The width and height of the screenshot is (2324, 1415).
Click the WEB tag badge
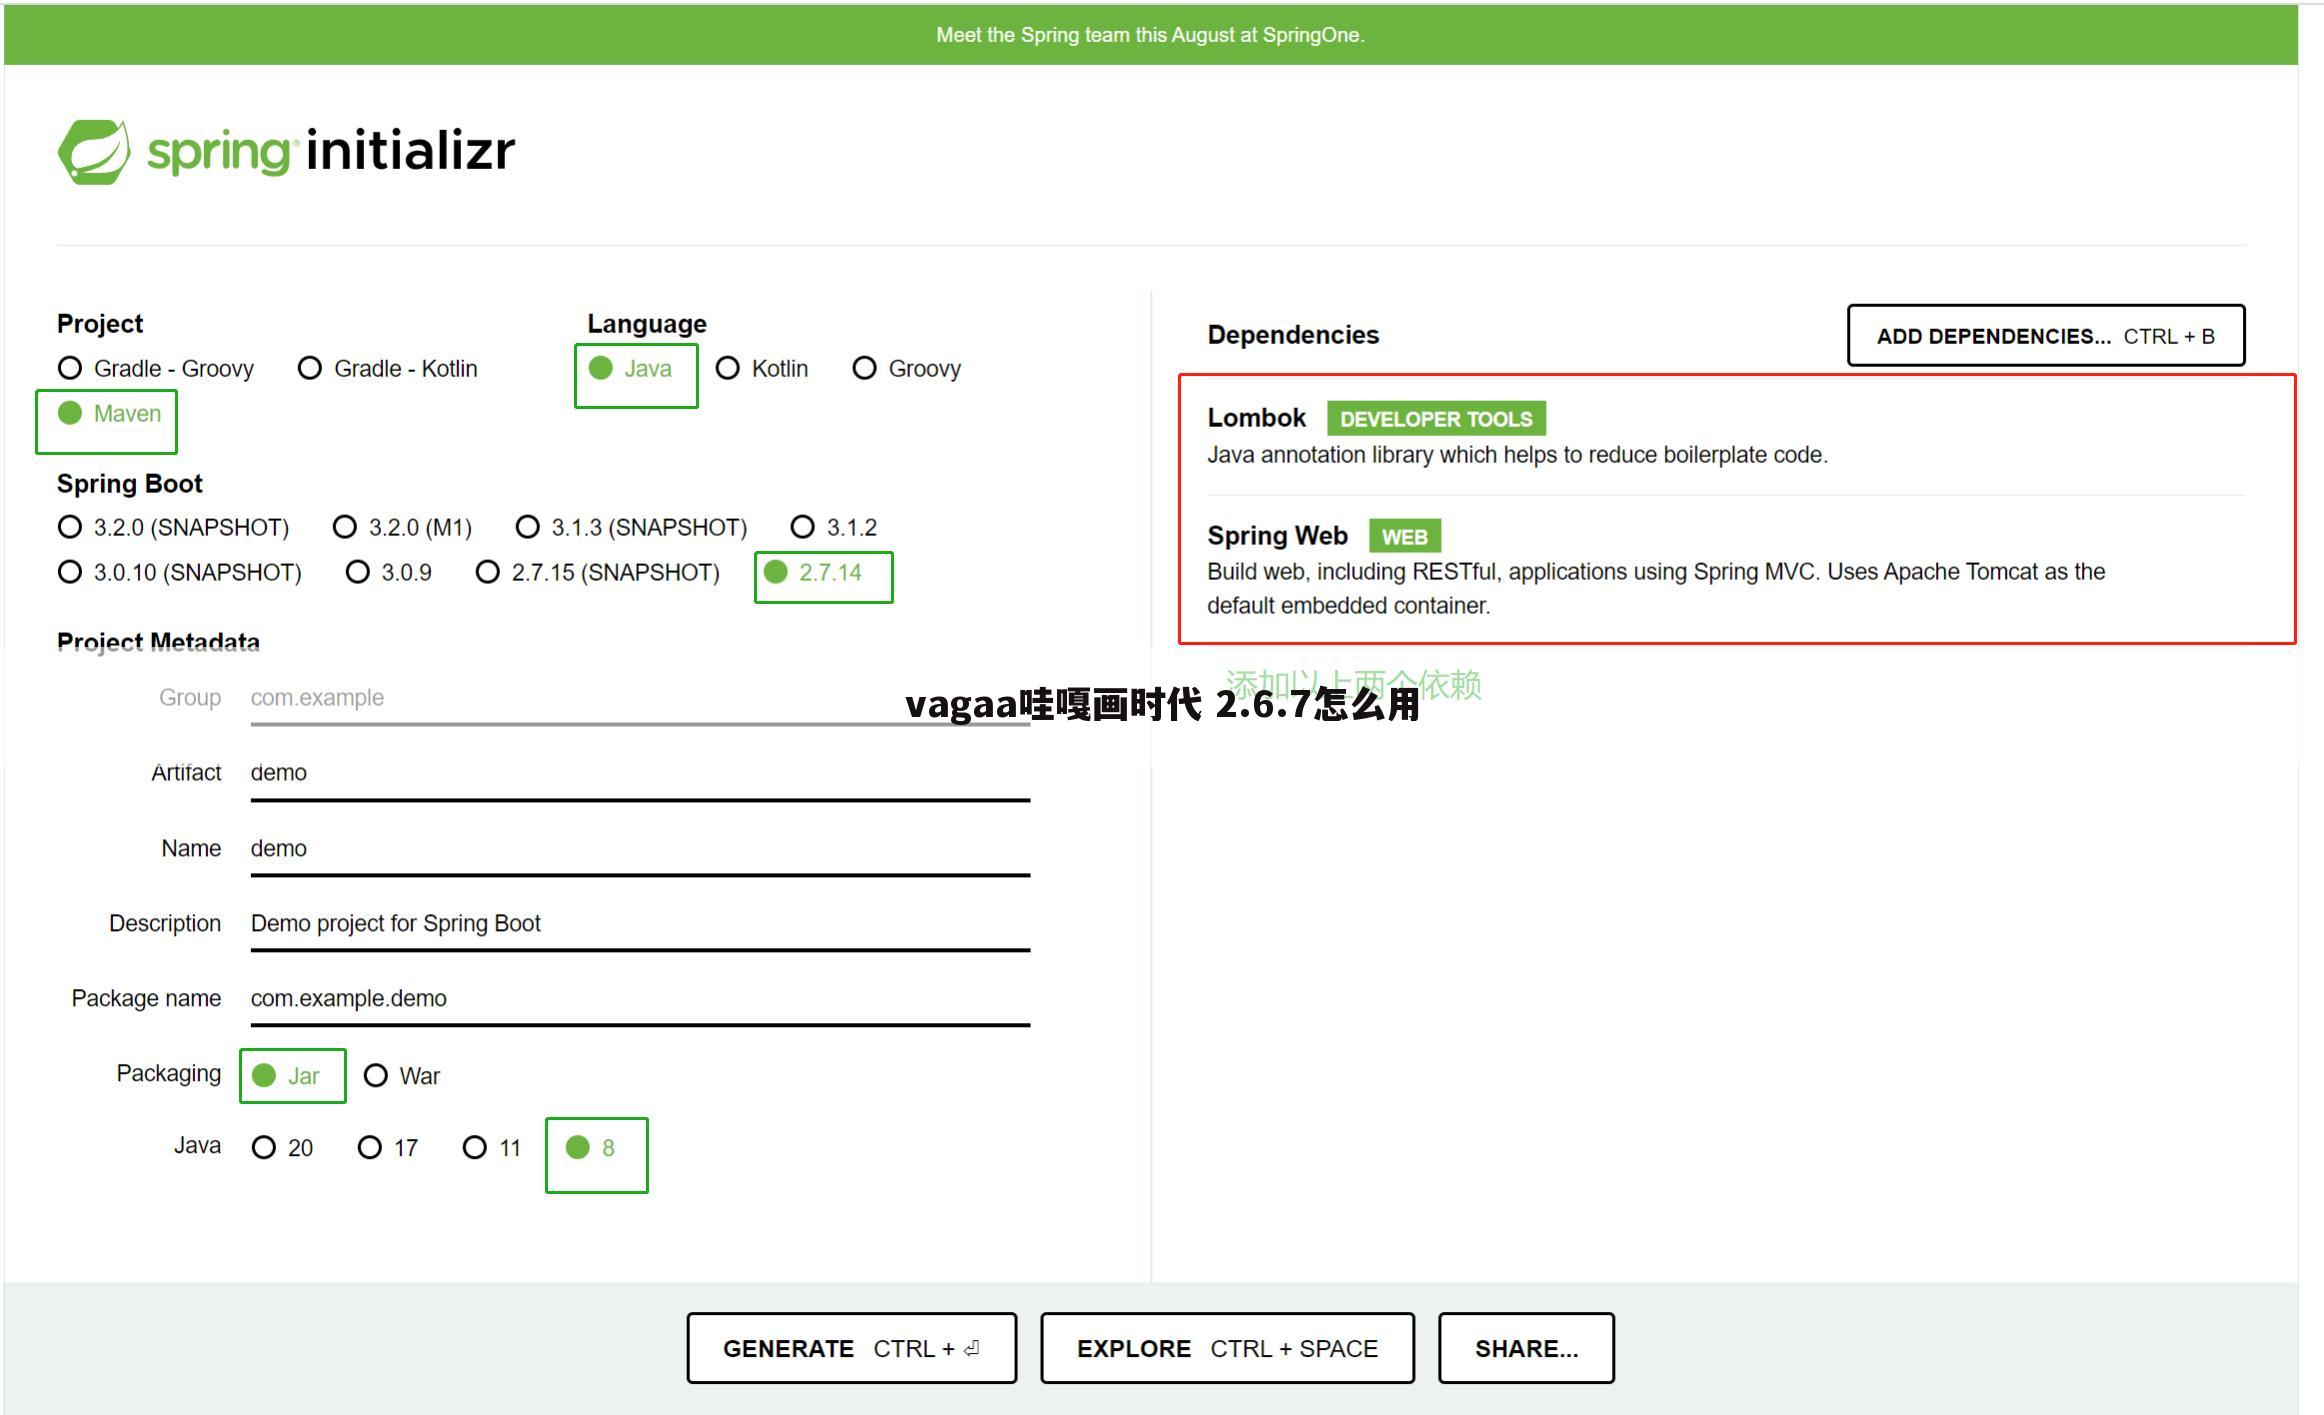(x=1404, y=537)
